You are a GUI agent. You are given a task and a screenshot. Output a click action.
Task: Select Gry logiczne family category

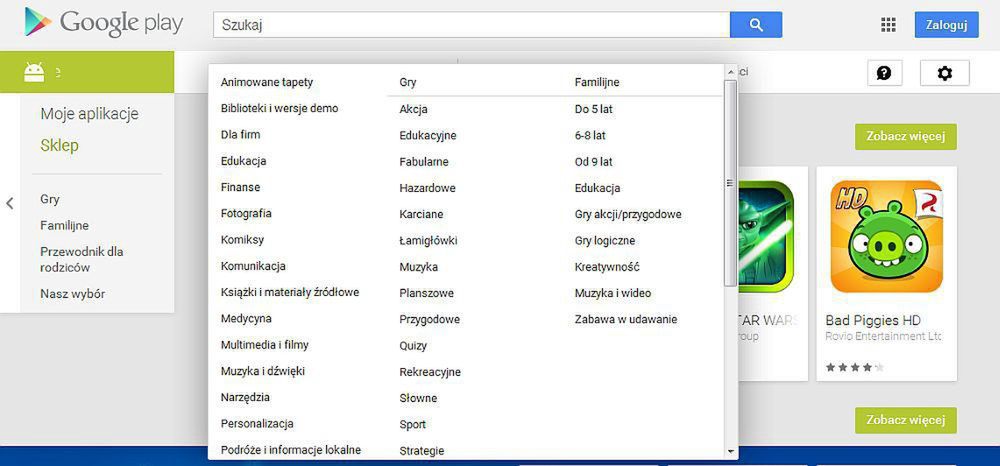point(605,240)
